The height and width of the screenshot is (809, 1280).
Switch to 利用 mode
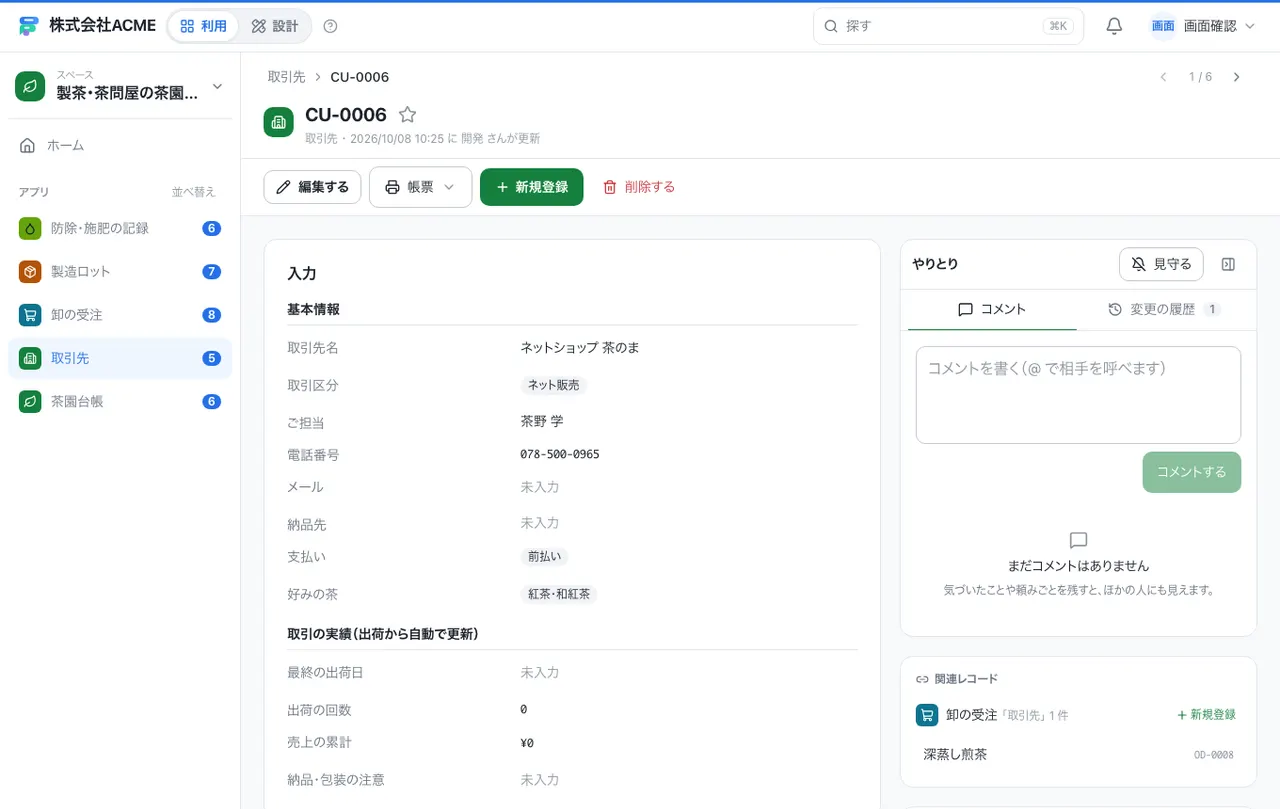(x=204, y=26)
